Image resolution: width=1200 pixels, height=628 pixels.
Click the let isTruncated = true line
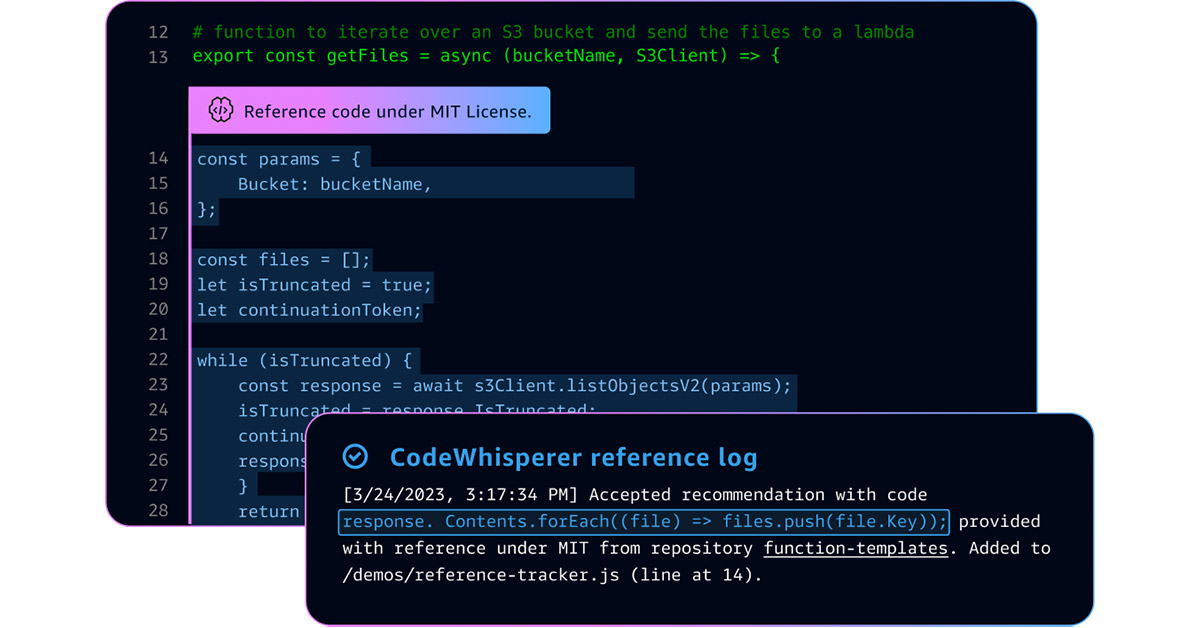pos(314,285)
